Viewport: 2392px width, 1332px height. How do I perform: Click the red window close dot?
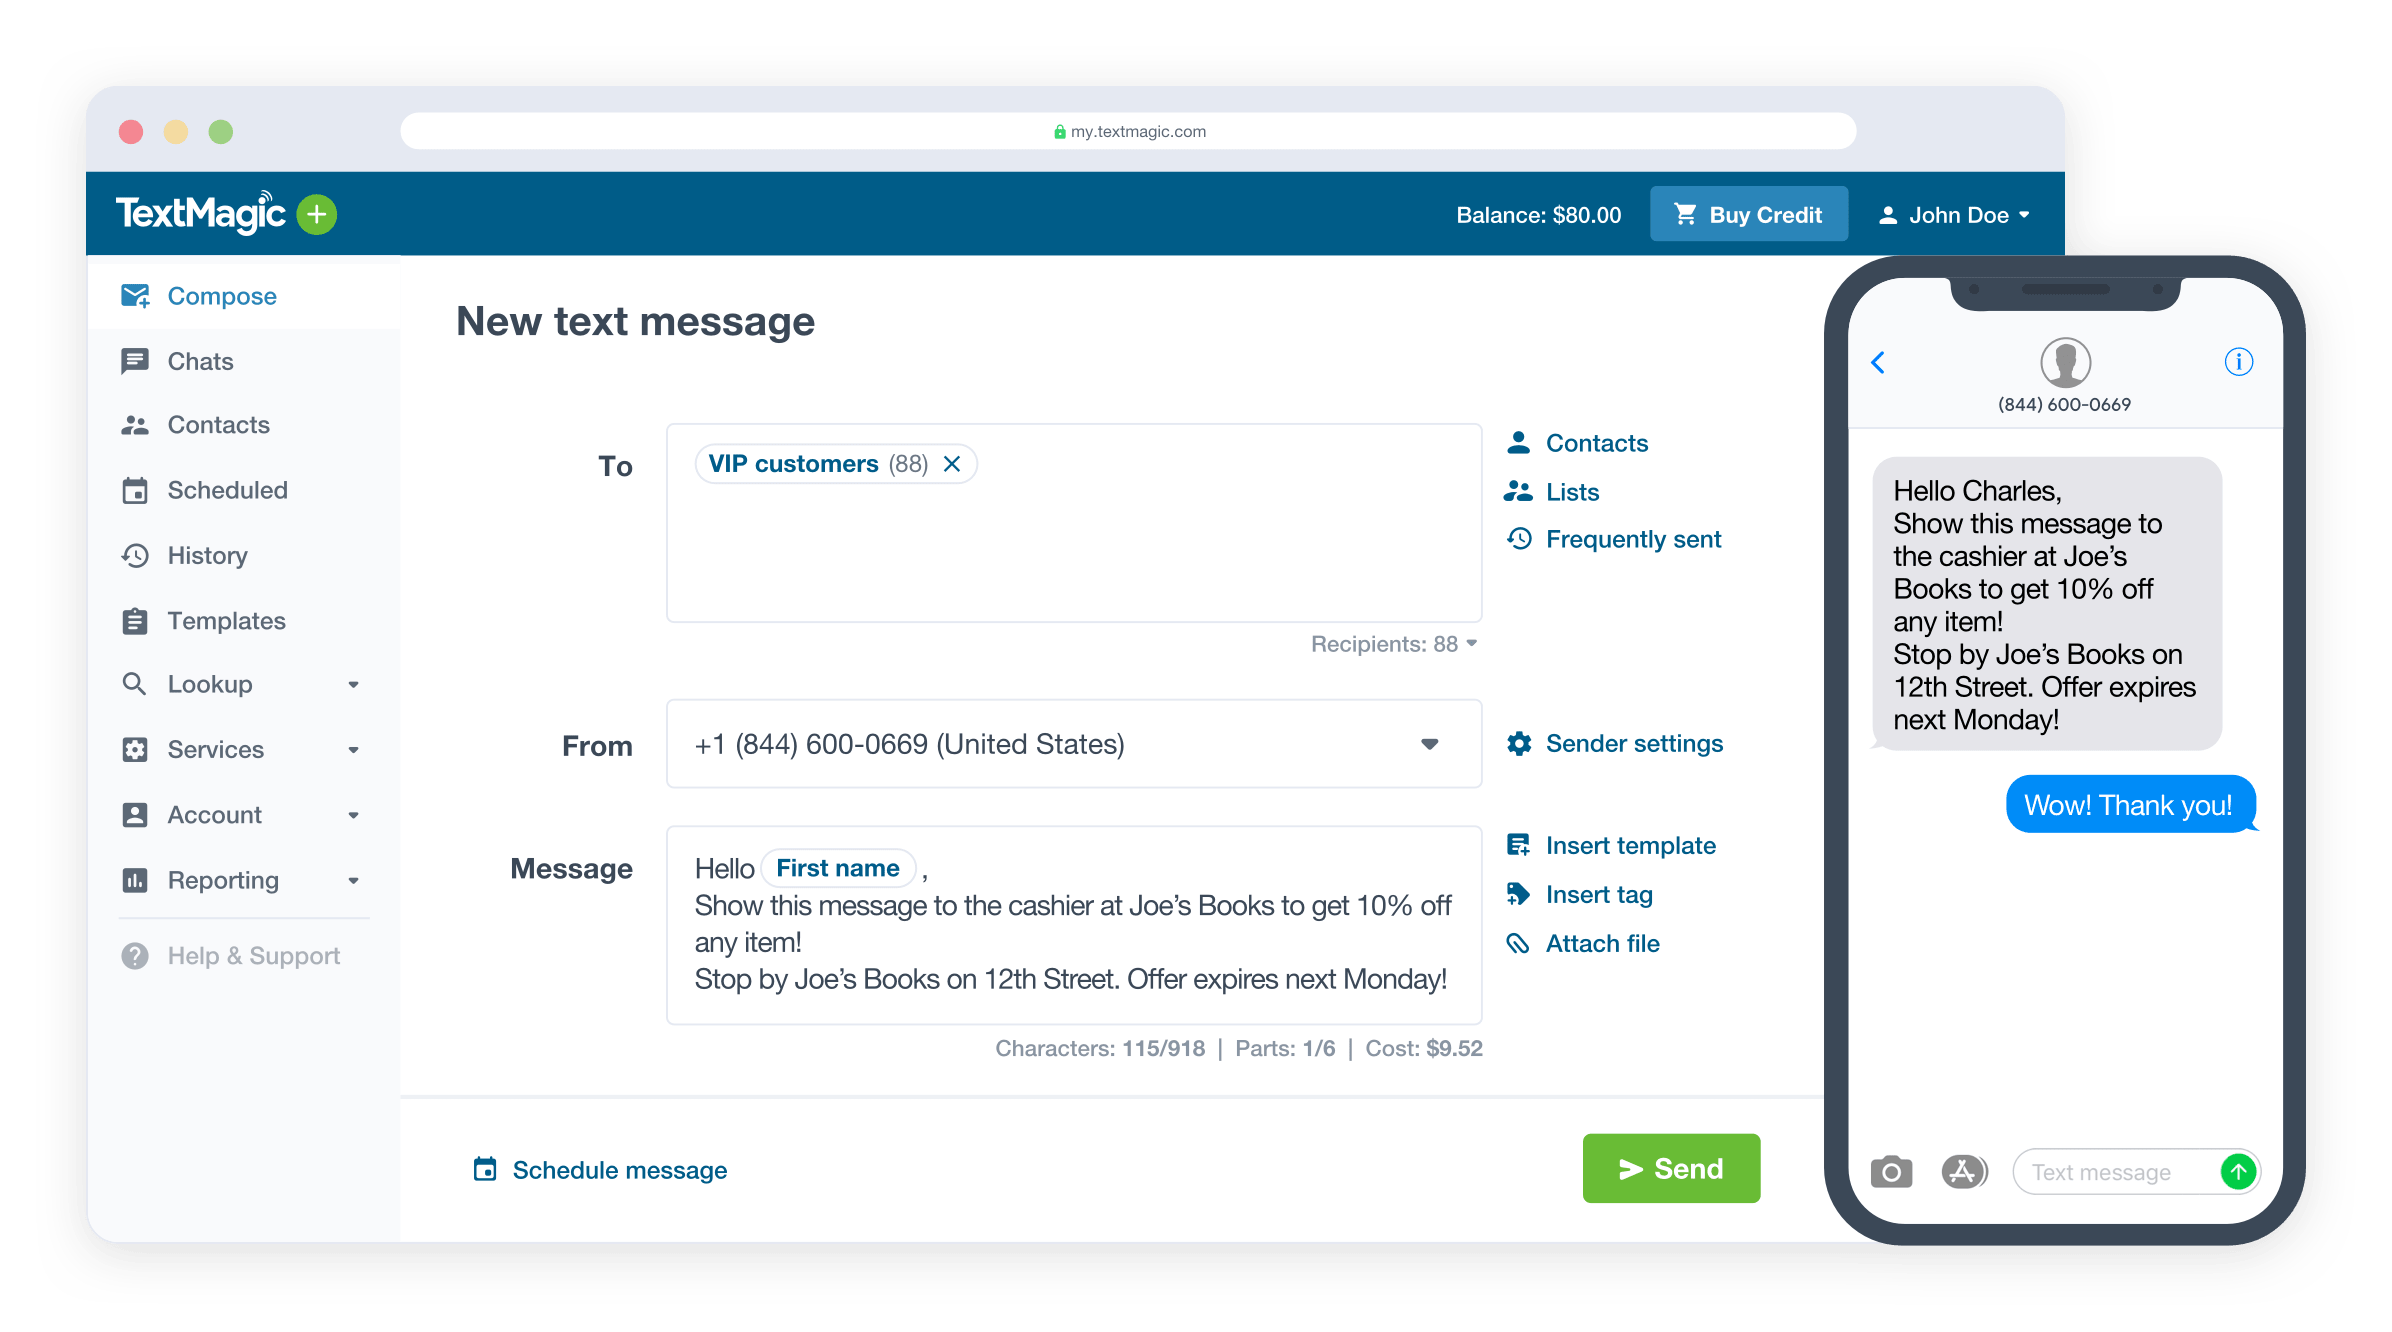point(131,131)
